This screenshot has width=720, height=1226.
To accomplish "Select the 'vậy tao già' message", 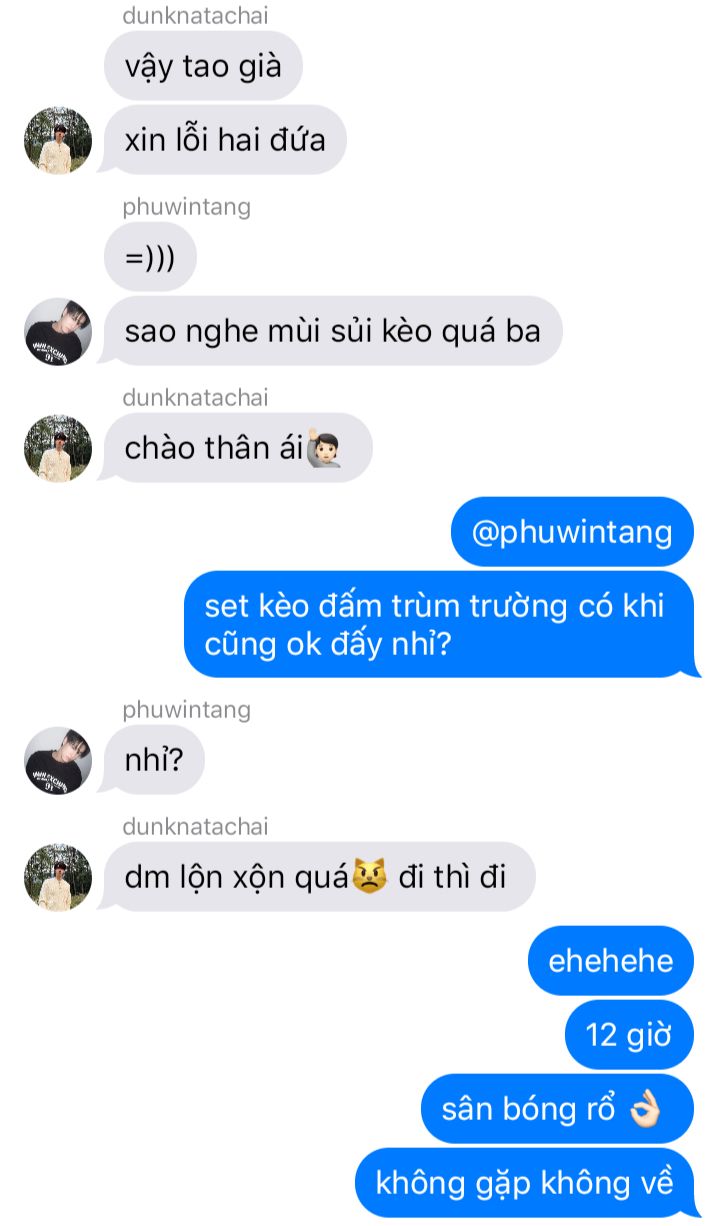I will 203,66.
